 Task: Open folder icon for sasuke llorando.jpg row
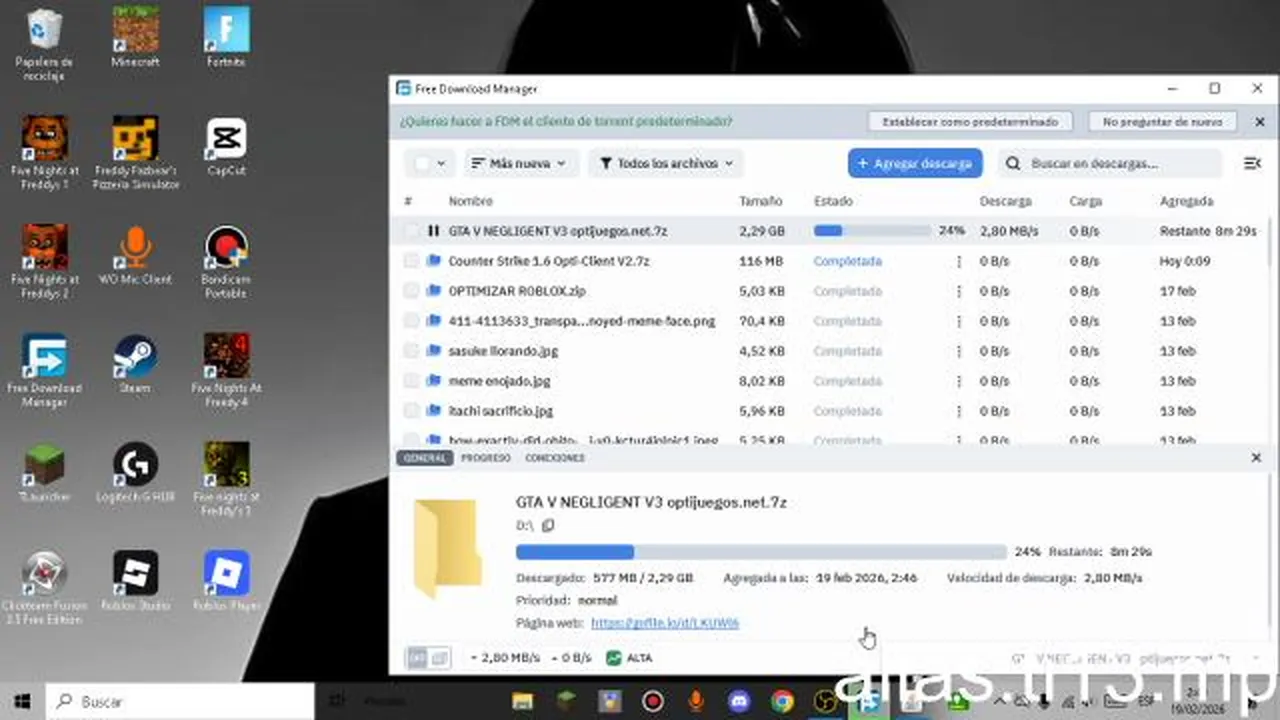pyautogui.click(x=433, y=351)
